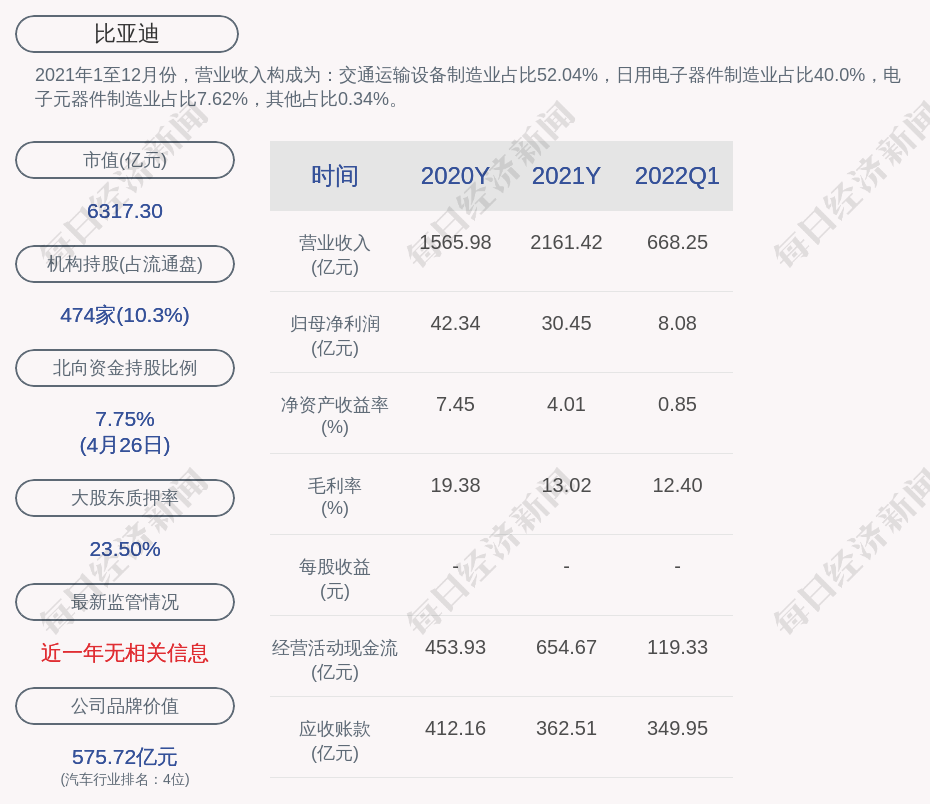The height and width of the screenshot is (804, 930).
Task: Click the net profit value 30.45
Action: [x=566, y=324]
